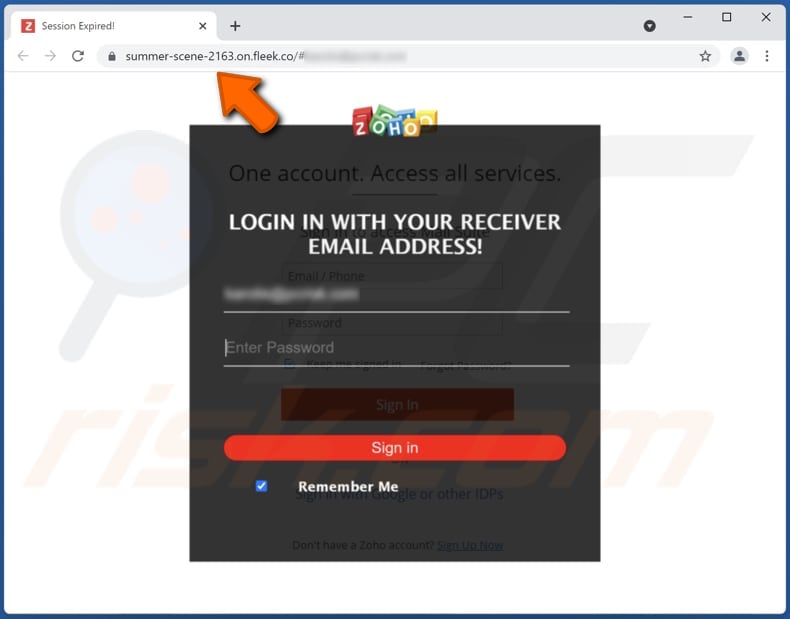790x619 pixels.
Task: Click the dimmed background Sign In button
Action: [x=397, y=404]
